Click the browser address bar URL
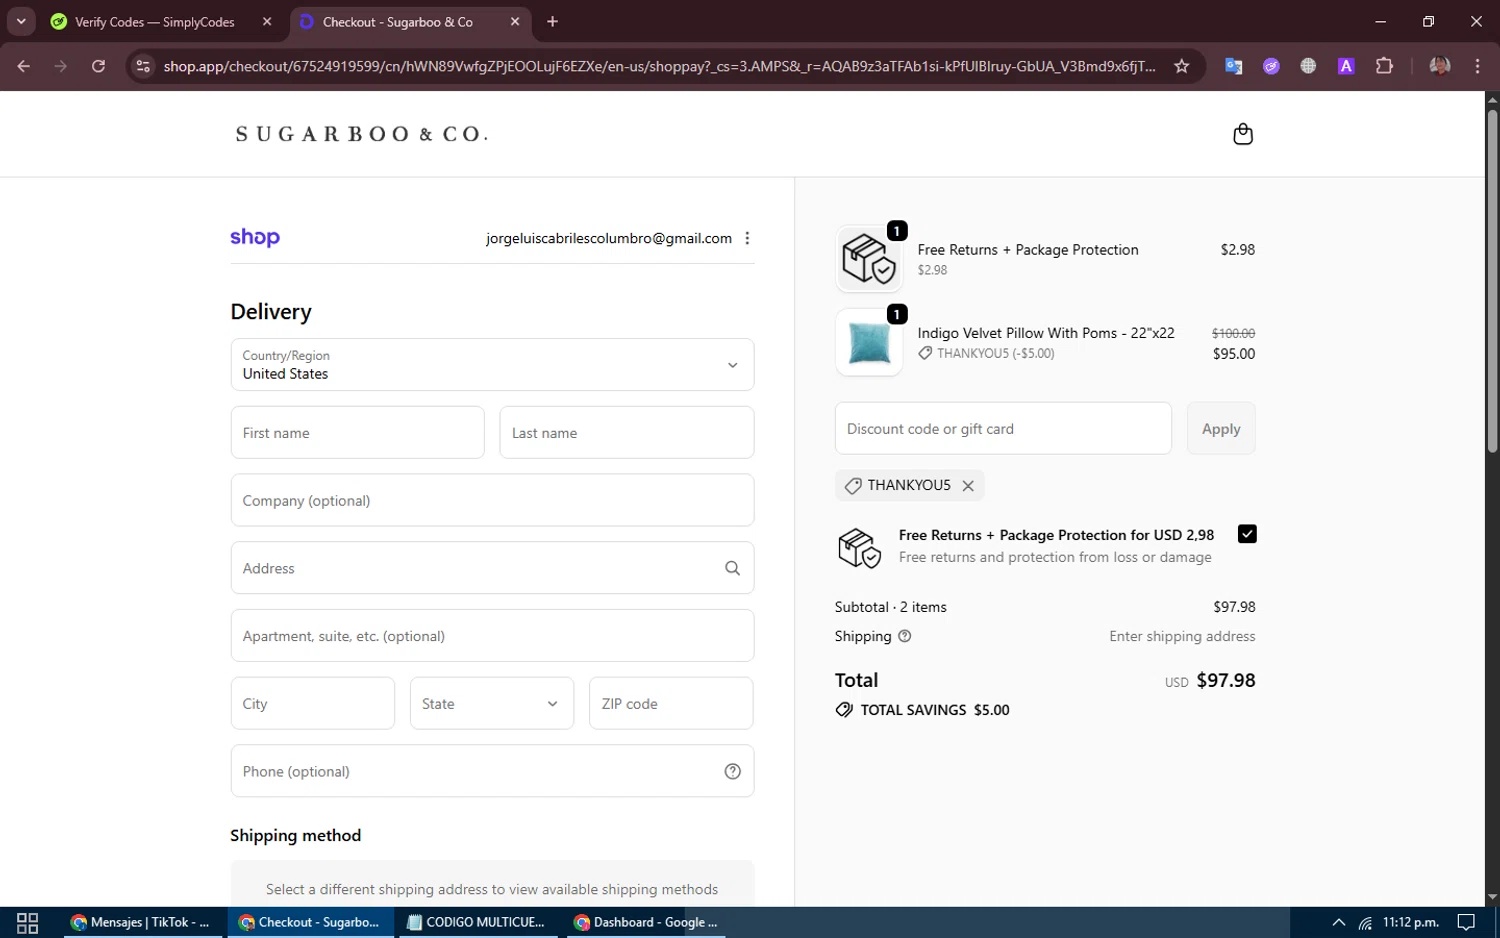 [659, 66]
